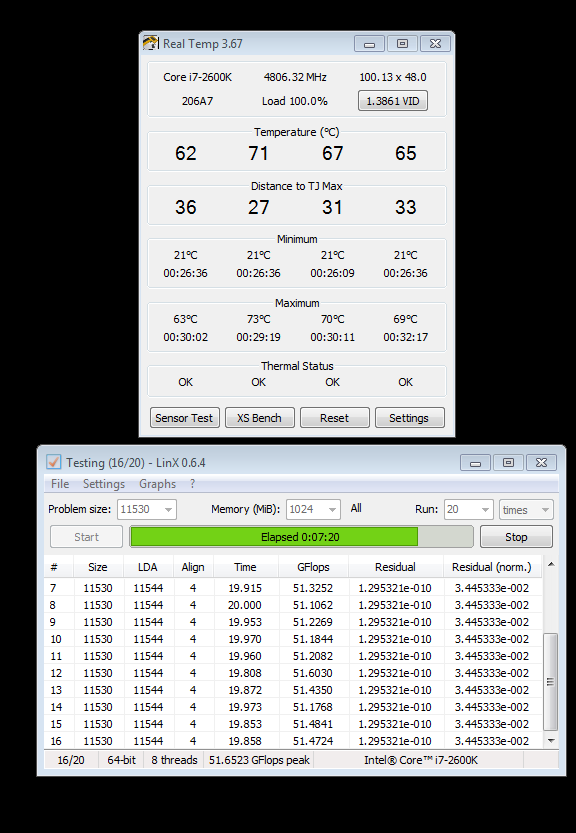This screenshot has width=576, height=833.
Task: Click the Load 100.0% reading
Action: tap(295, 101)
